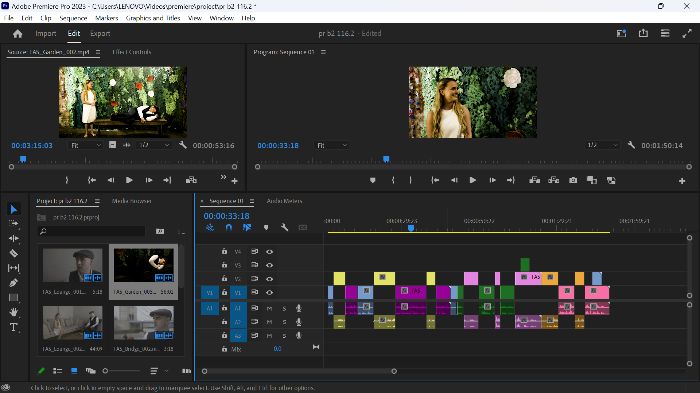Switch to the Effect Controls tab

[x=132, y=52]
